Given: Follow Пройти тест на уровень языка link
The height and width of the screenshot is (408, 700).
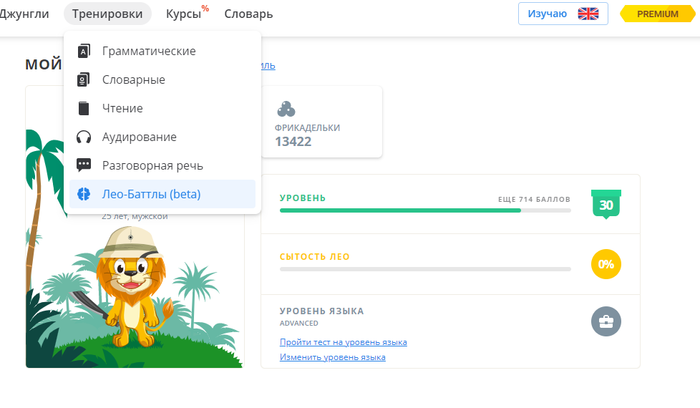Looking at the screenshot, I should [x=343, y=342].
